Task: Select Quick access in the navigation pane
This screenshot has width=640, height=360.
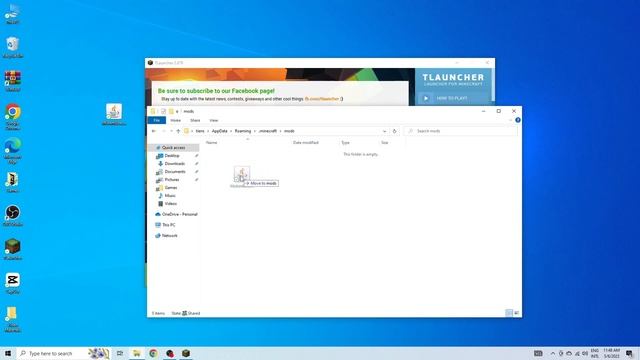Action: [173, 148]
